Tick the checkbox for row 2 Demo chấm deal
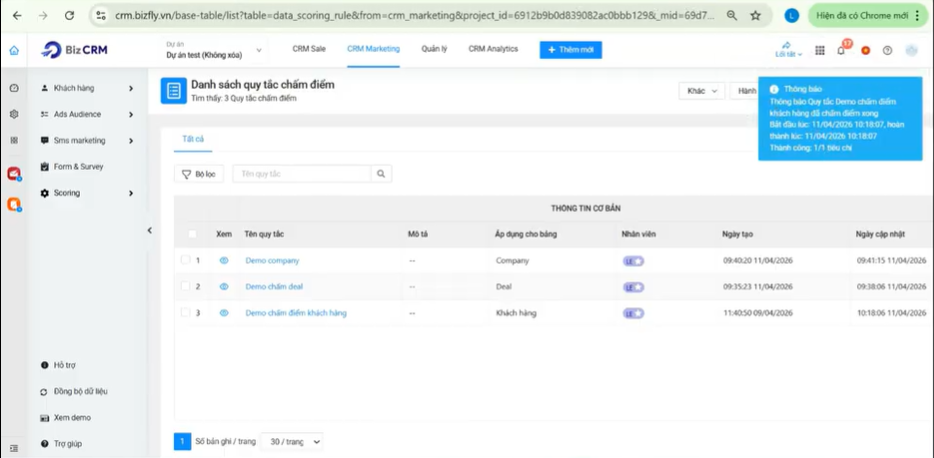 (185, 286)
